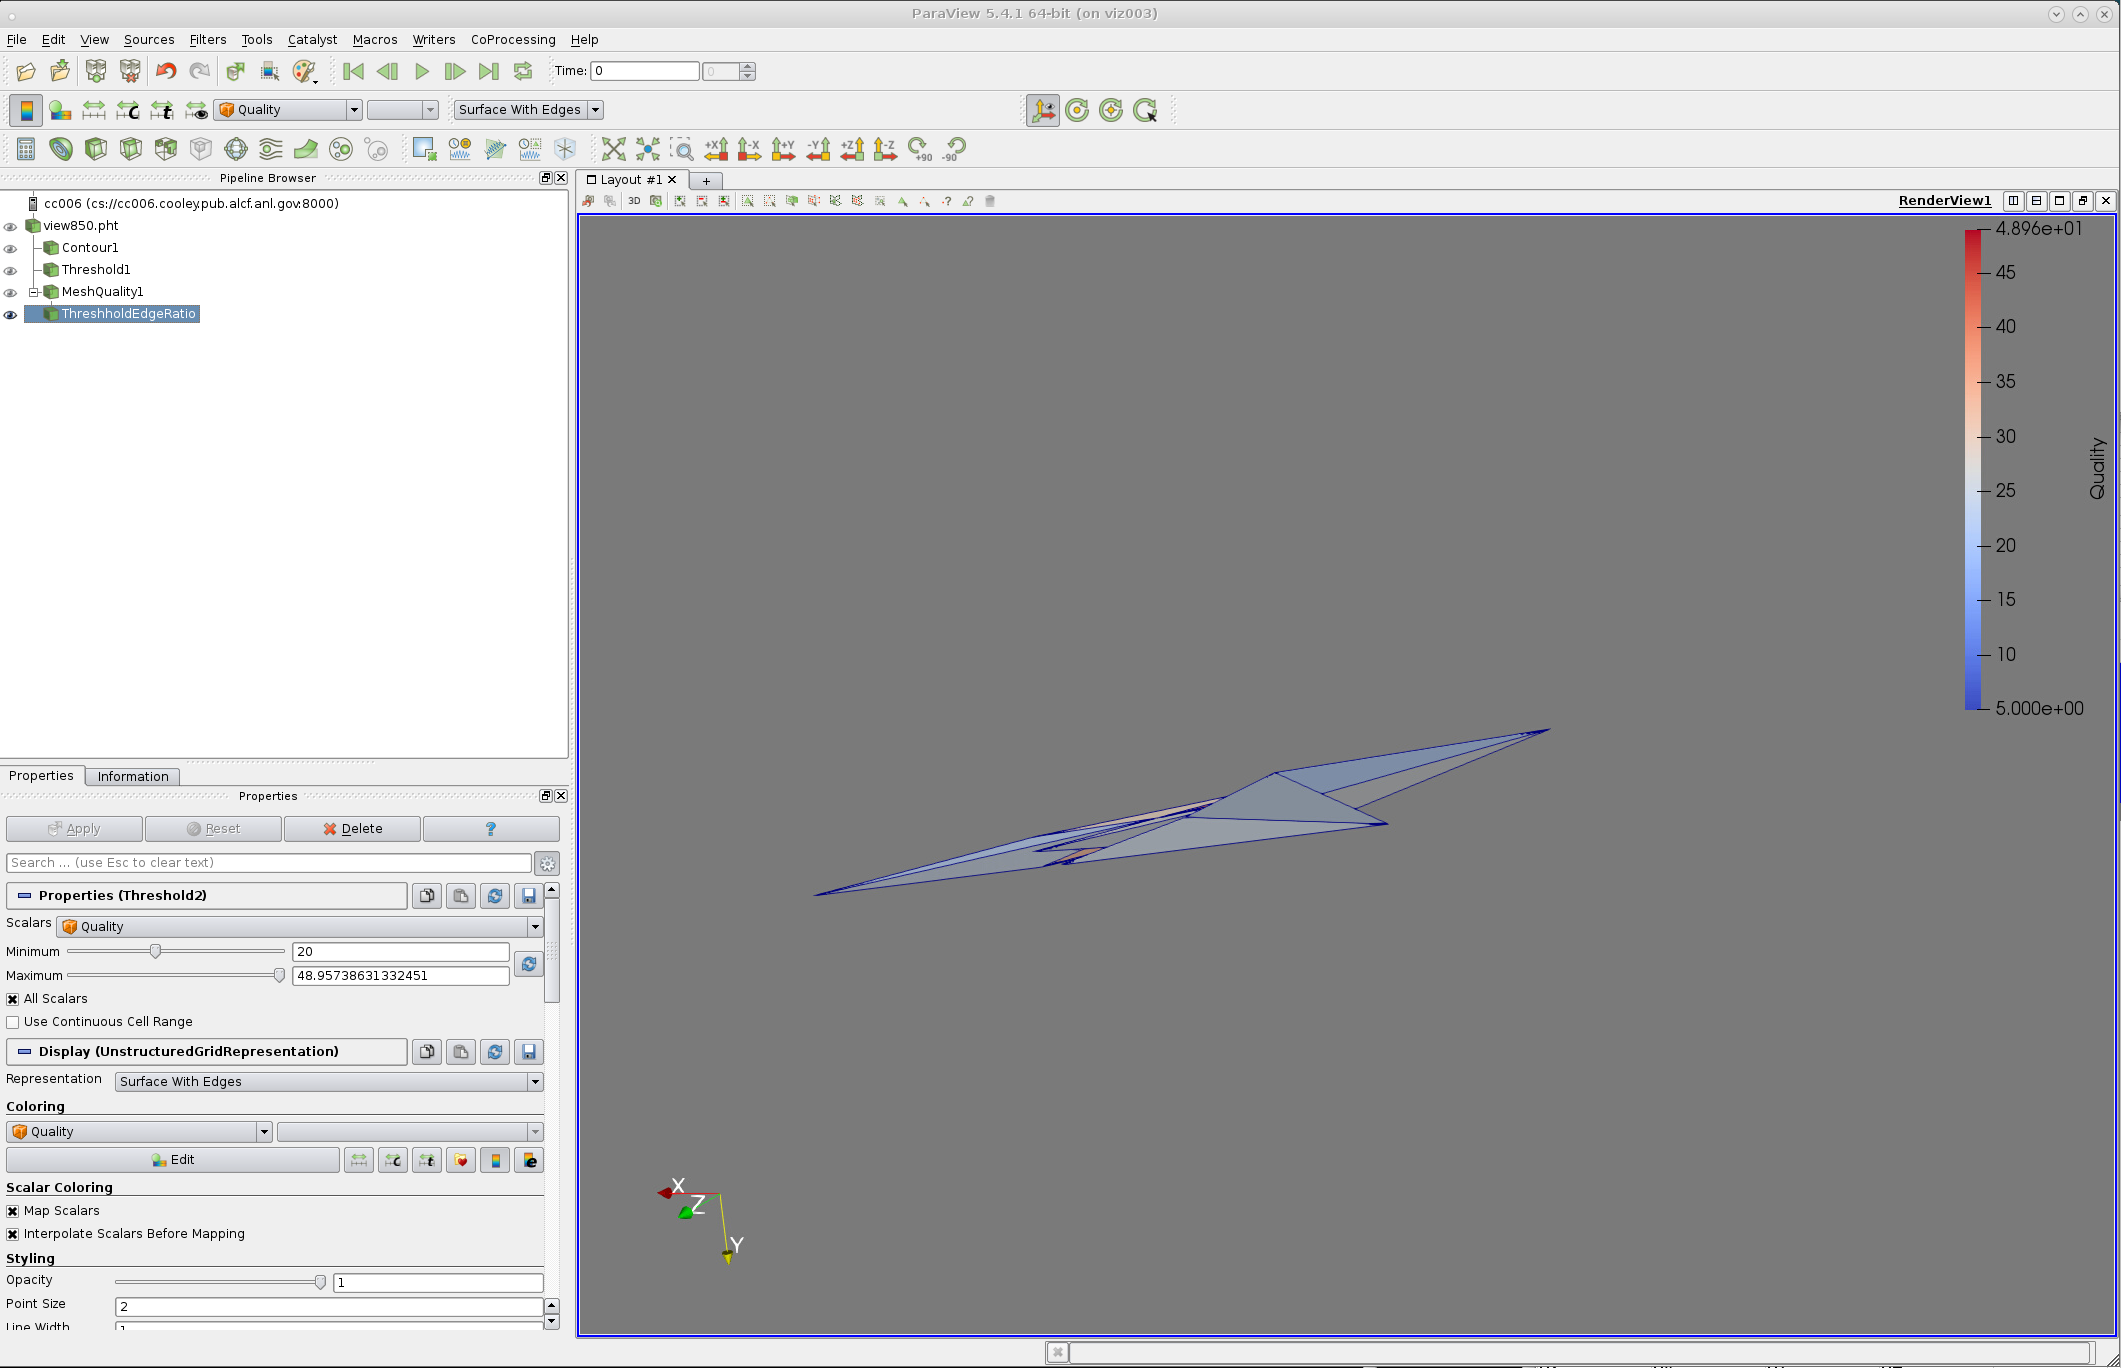The image size is (2121, 1368).
Task: Click the Zoom to box icon
Action: 681,149
